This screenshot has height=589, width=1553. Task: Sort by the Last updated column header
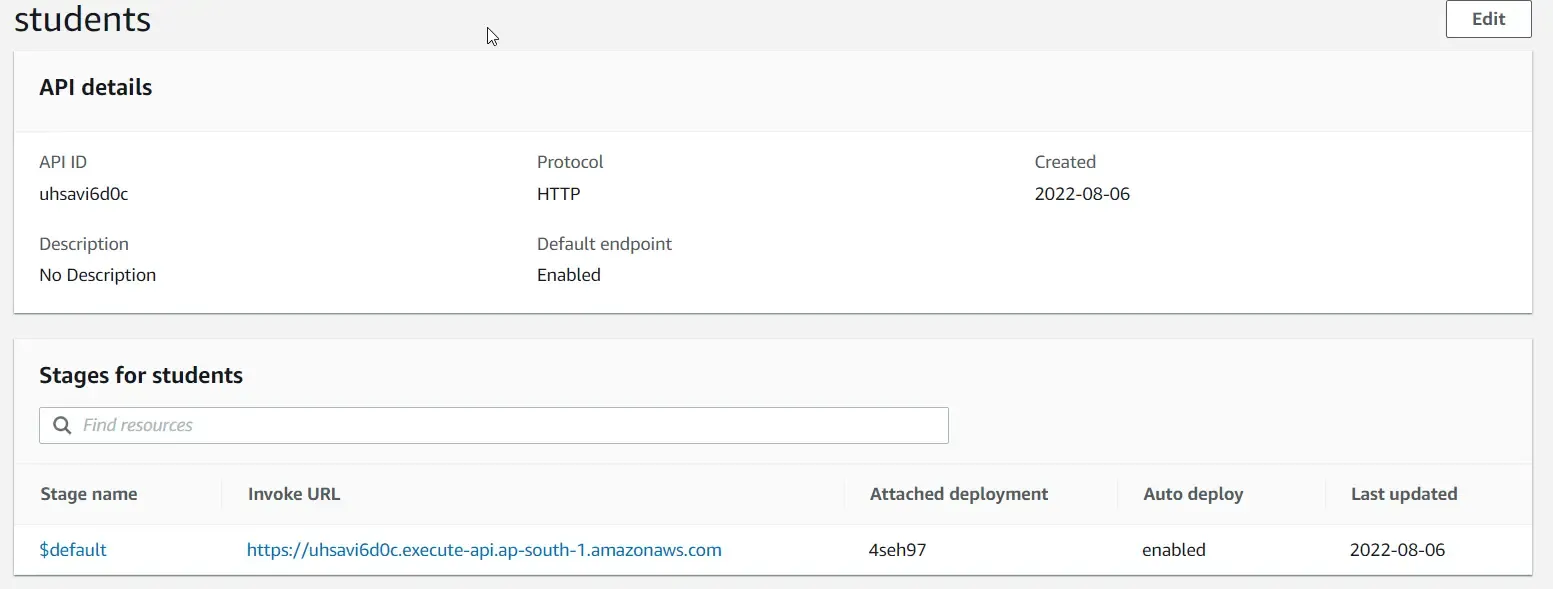(1403, 493)
